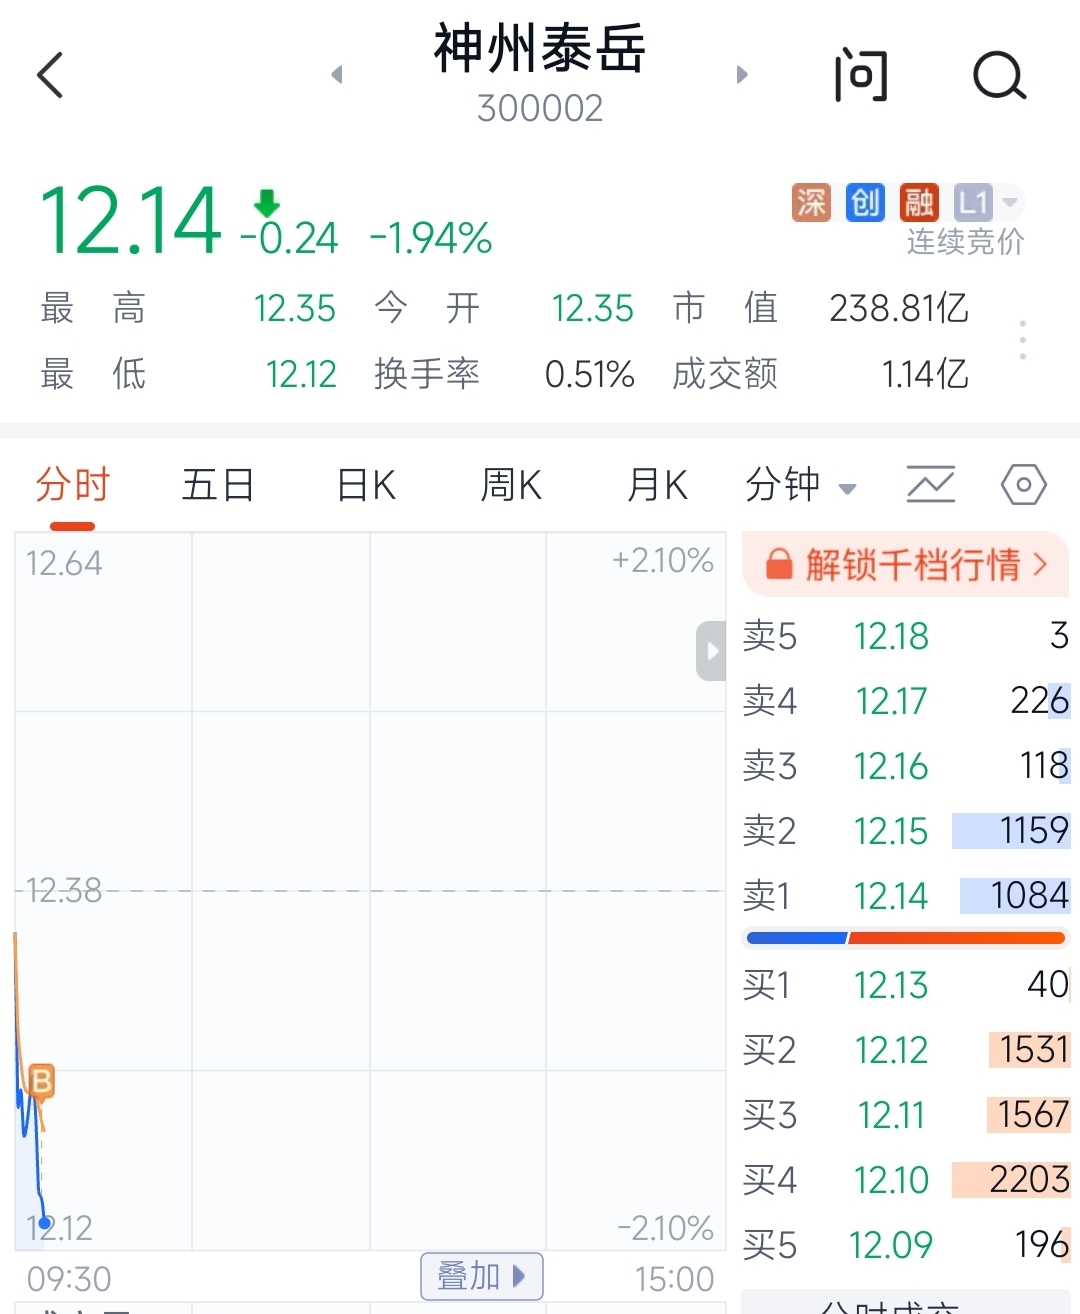Screen dimensions: 1080x1314
Task: Switch to 分时 intraday tab
Action: 72,485
